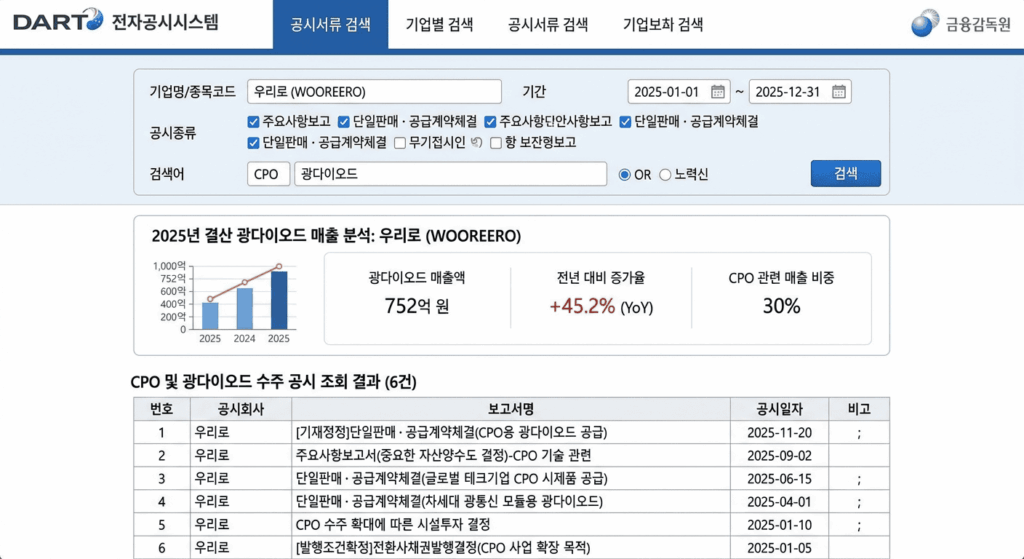The image size is (1024, 559).
Task: Click the 비고 column header
Action: 859,409
